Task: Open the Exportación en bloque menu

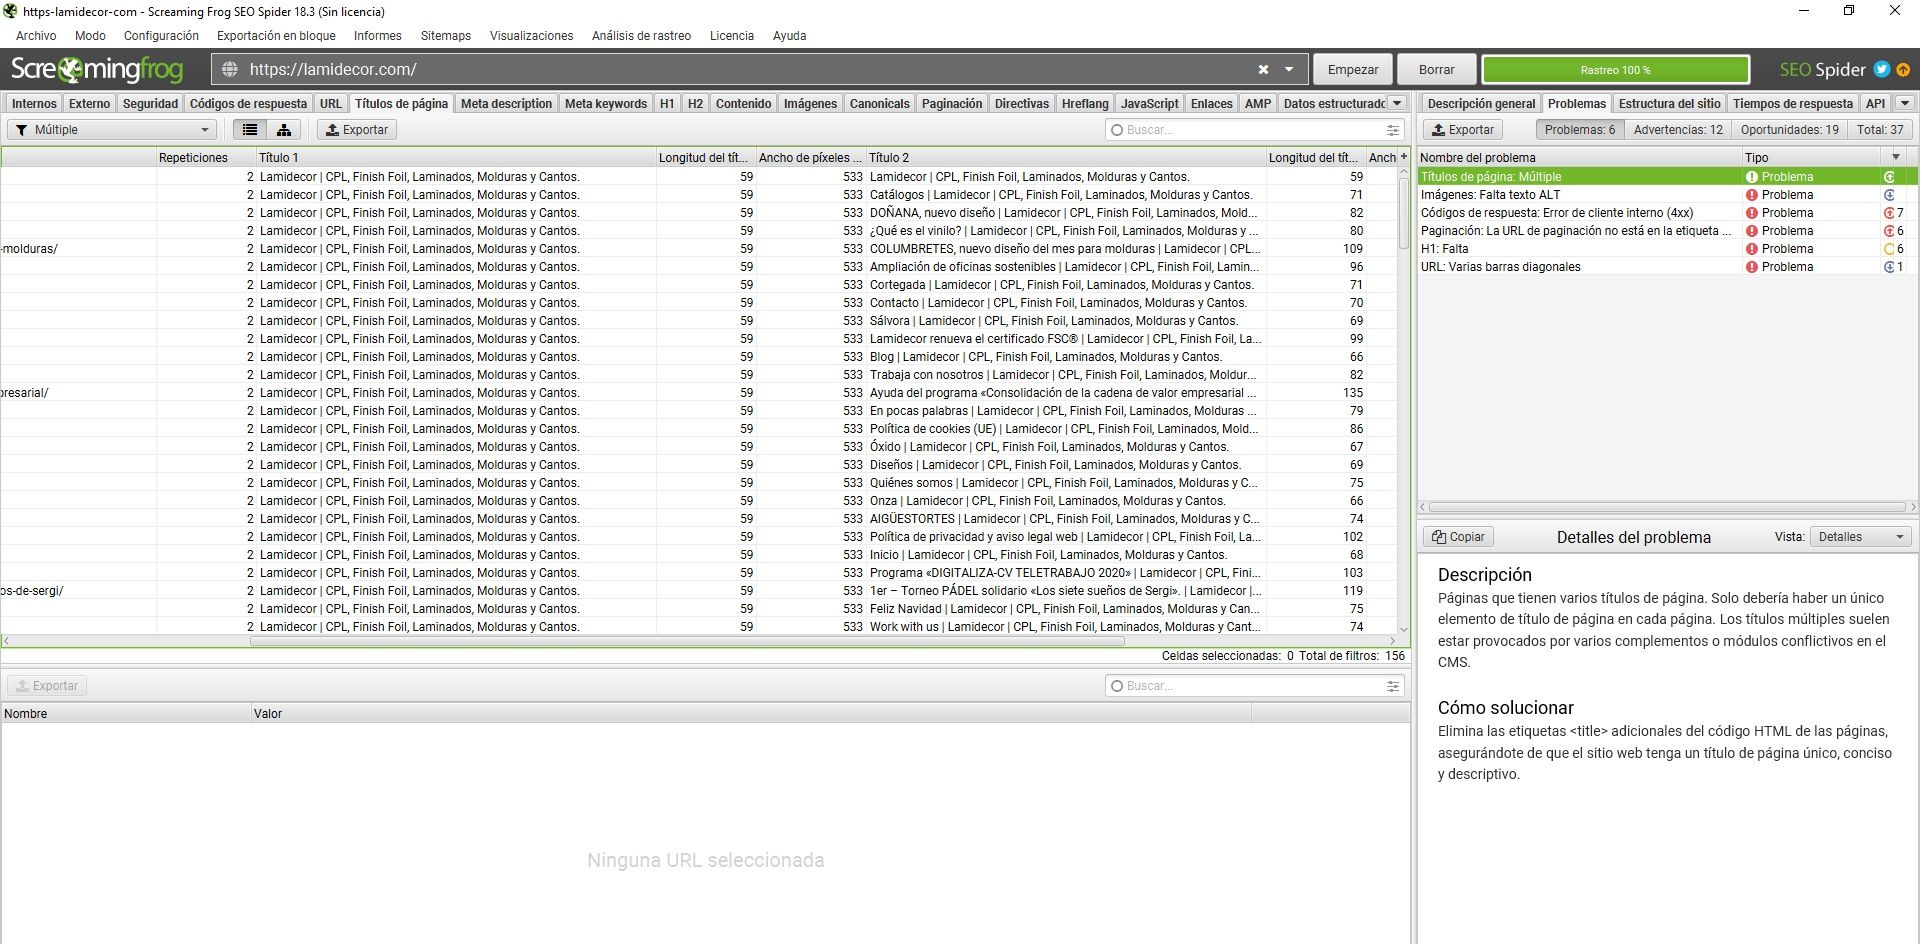Action: tap(276, 35)
